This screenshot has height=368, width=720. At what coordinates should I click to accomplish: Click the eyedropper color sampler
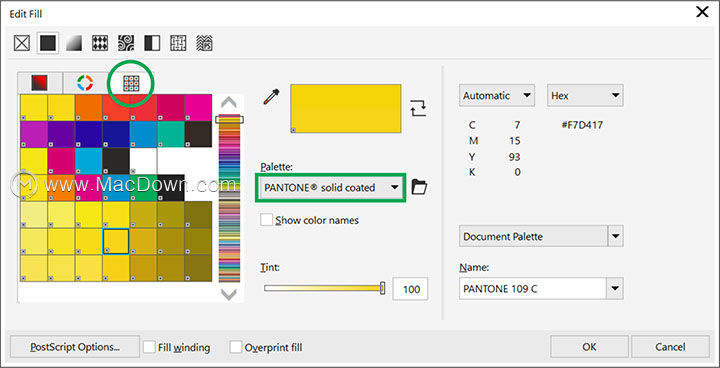[271, 97]
